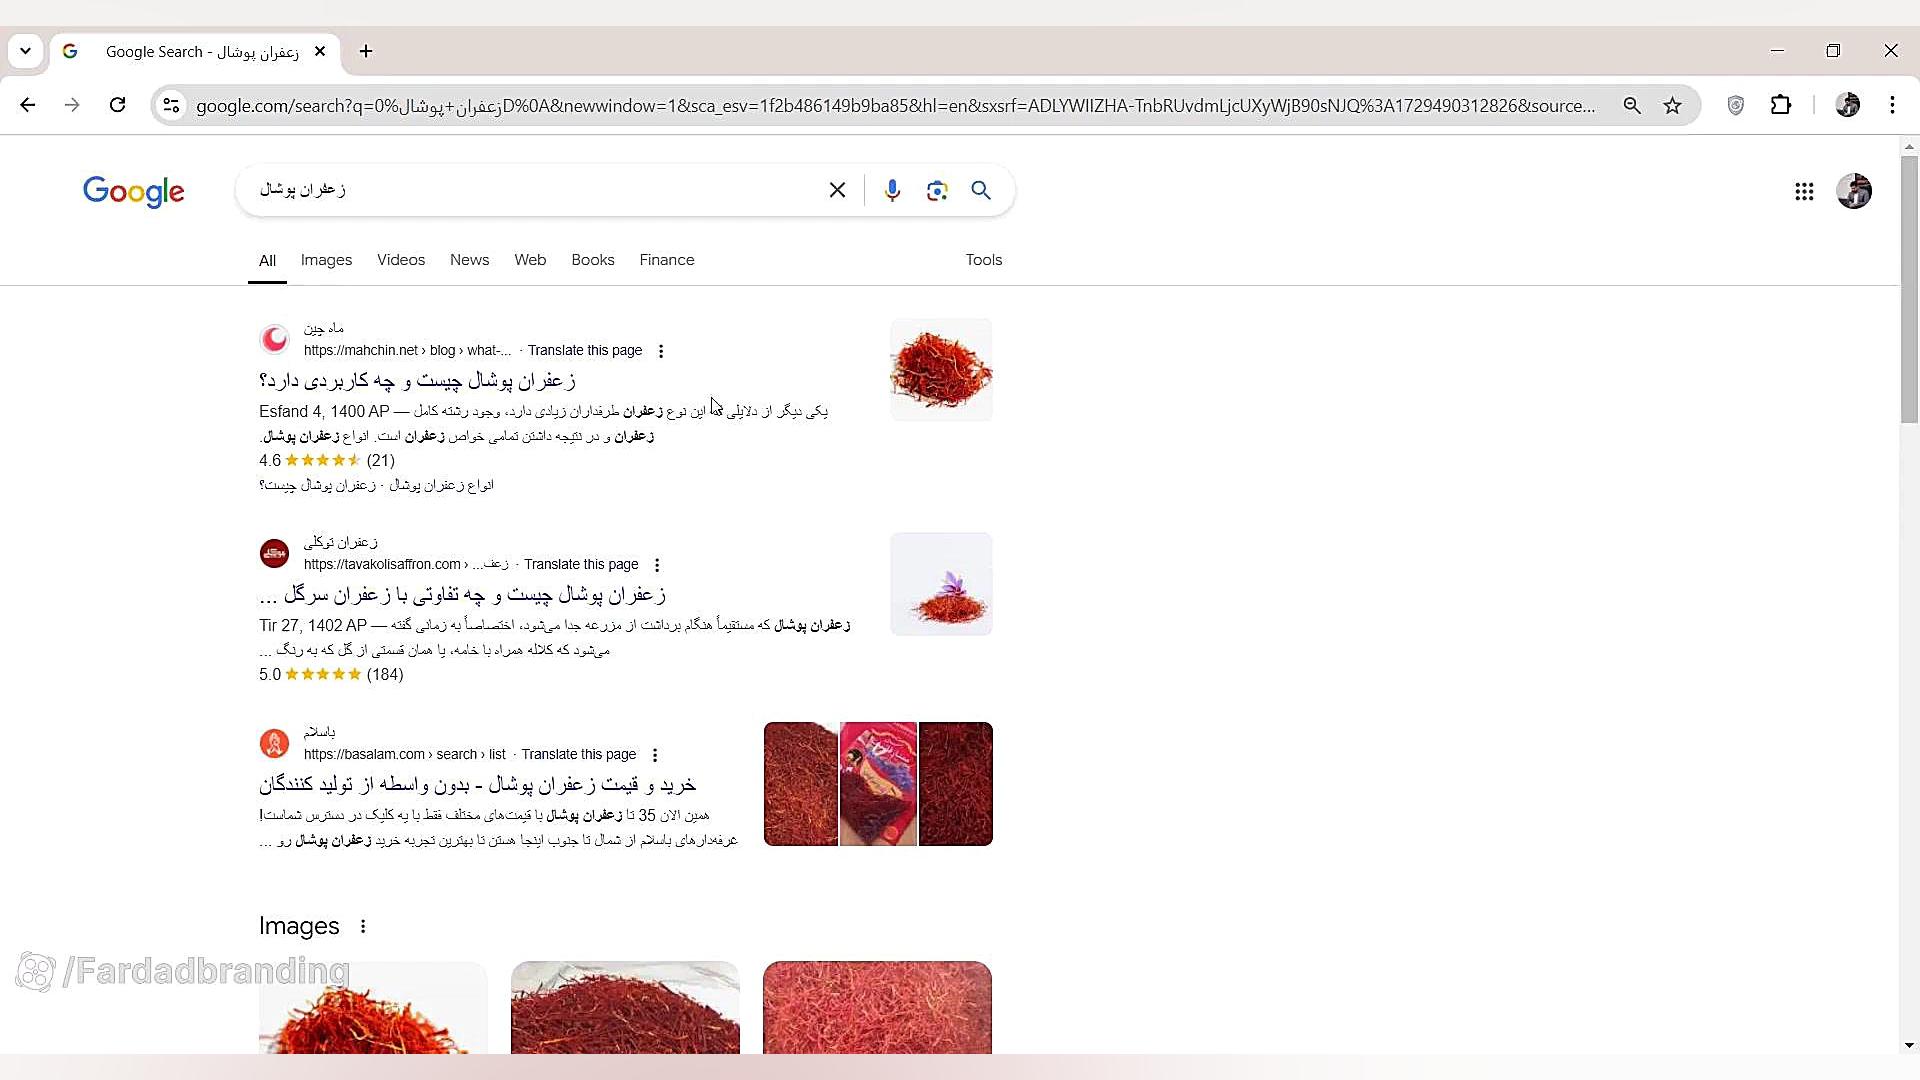The image size is (1920, 1080).
Task: Bookmark this page with the star icon
Action: pos(1672,105)
